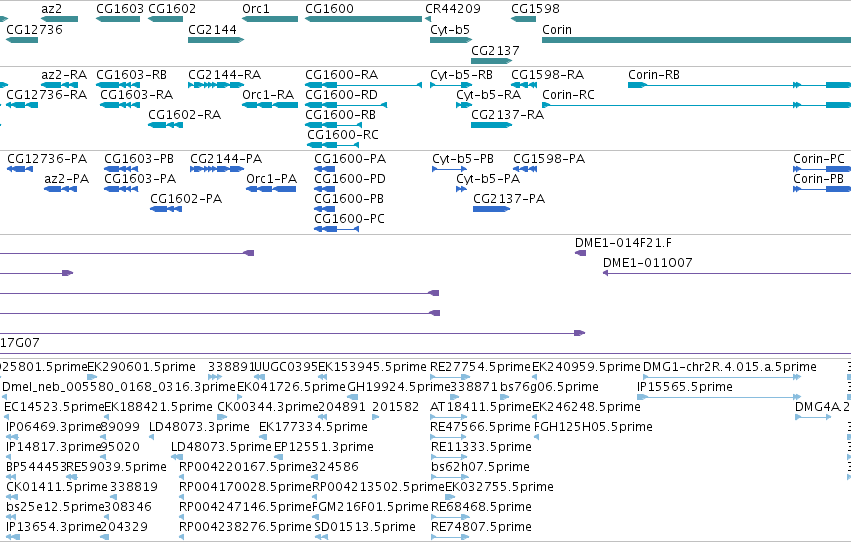
Task: Select EST EK290601.5prime
Action: pyautogui.click(x=92, y=377)
